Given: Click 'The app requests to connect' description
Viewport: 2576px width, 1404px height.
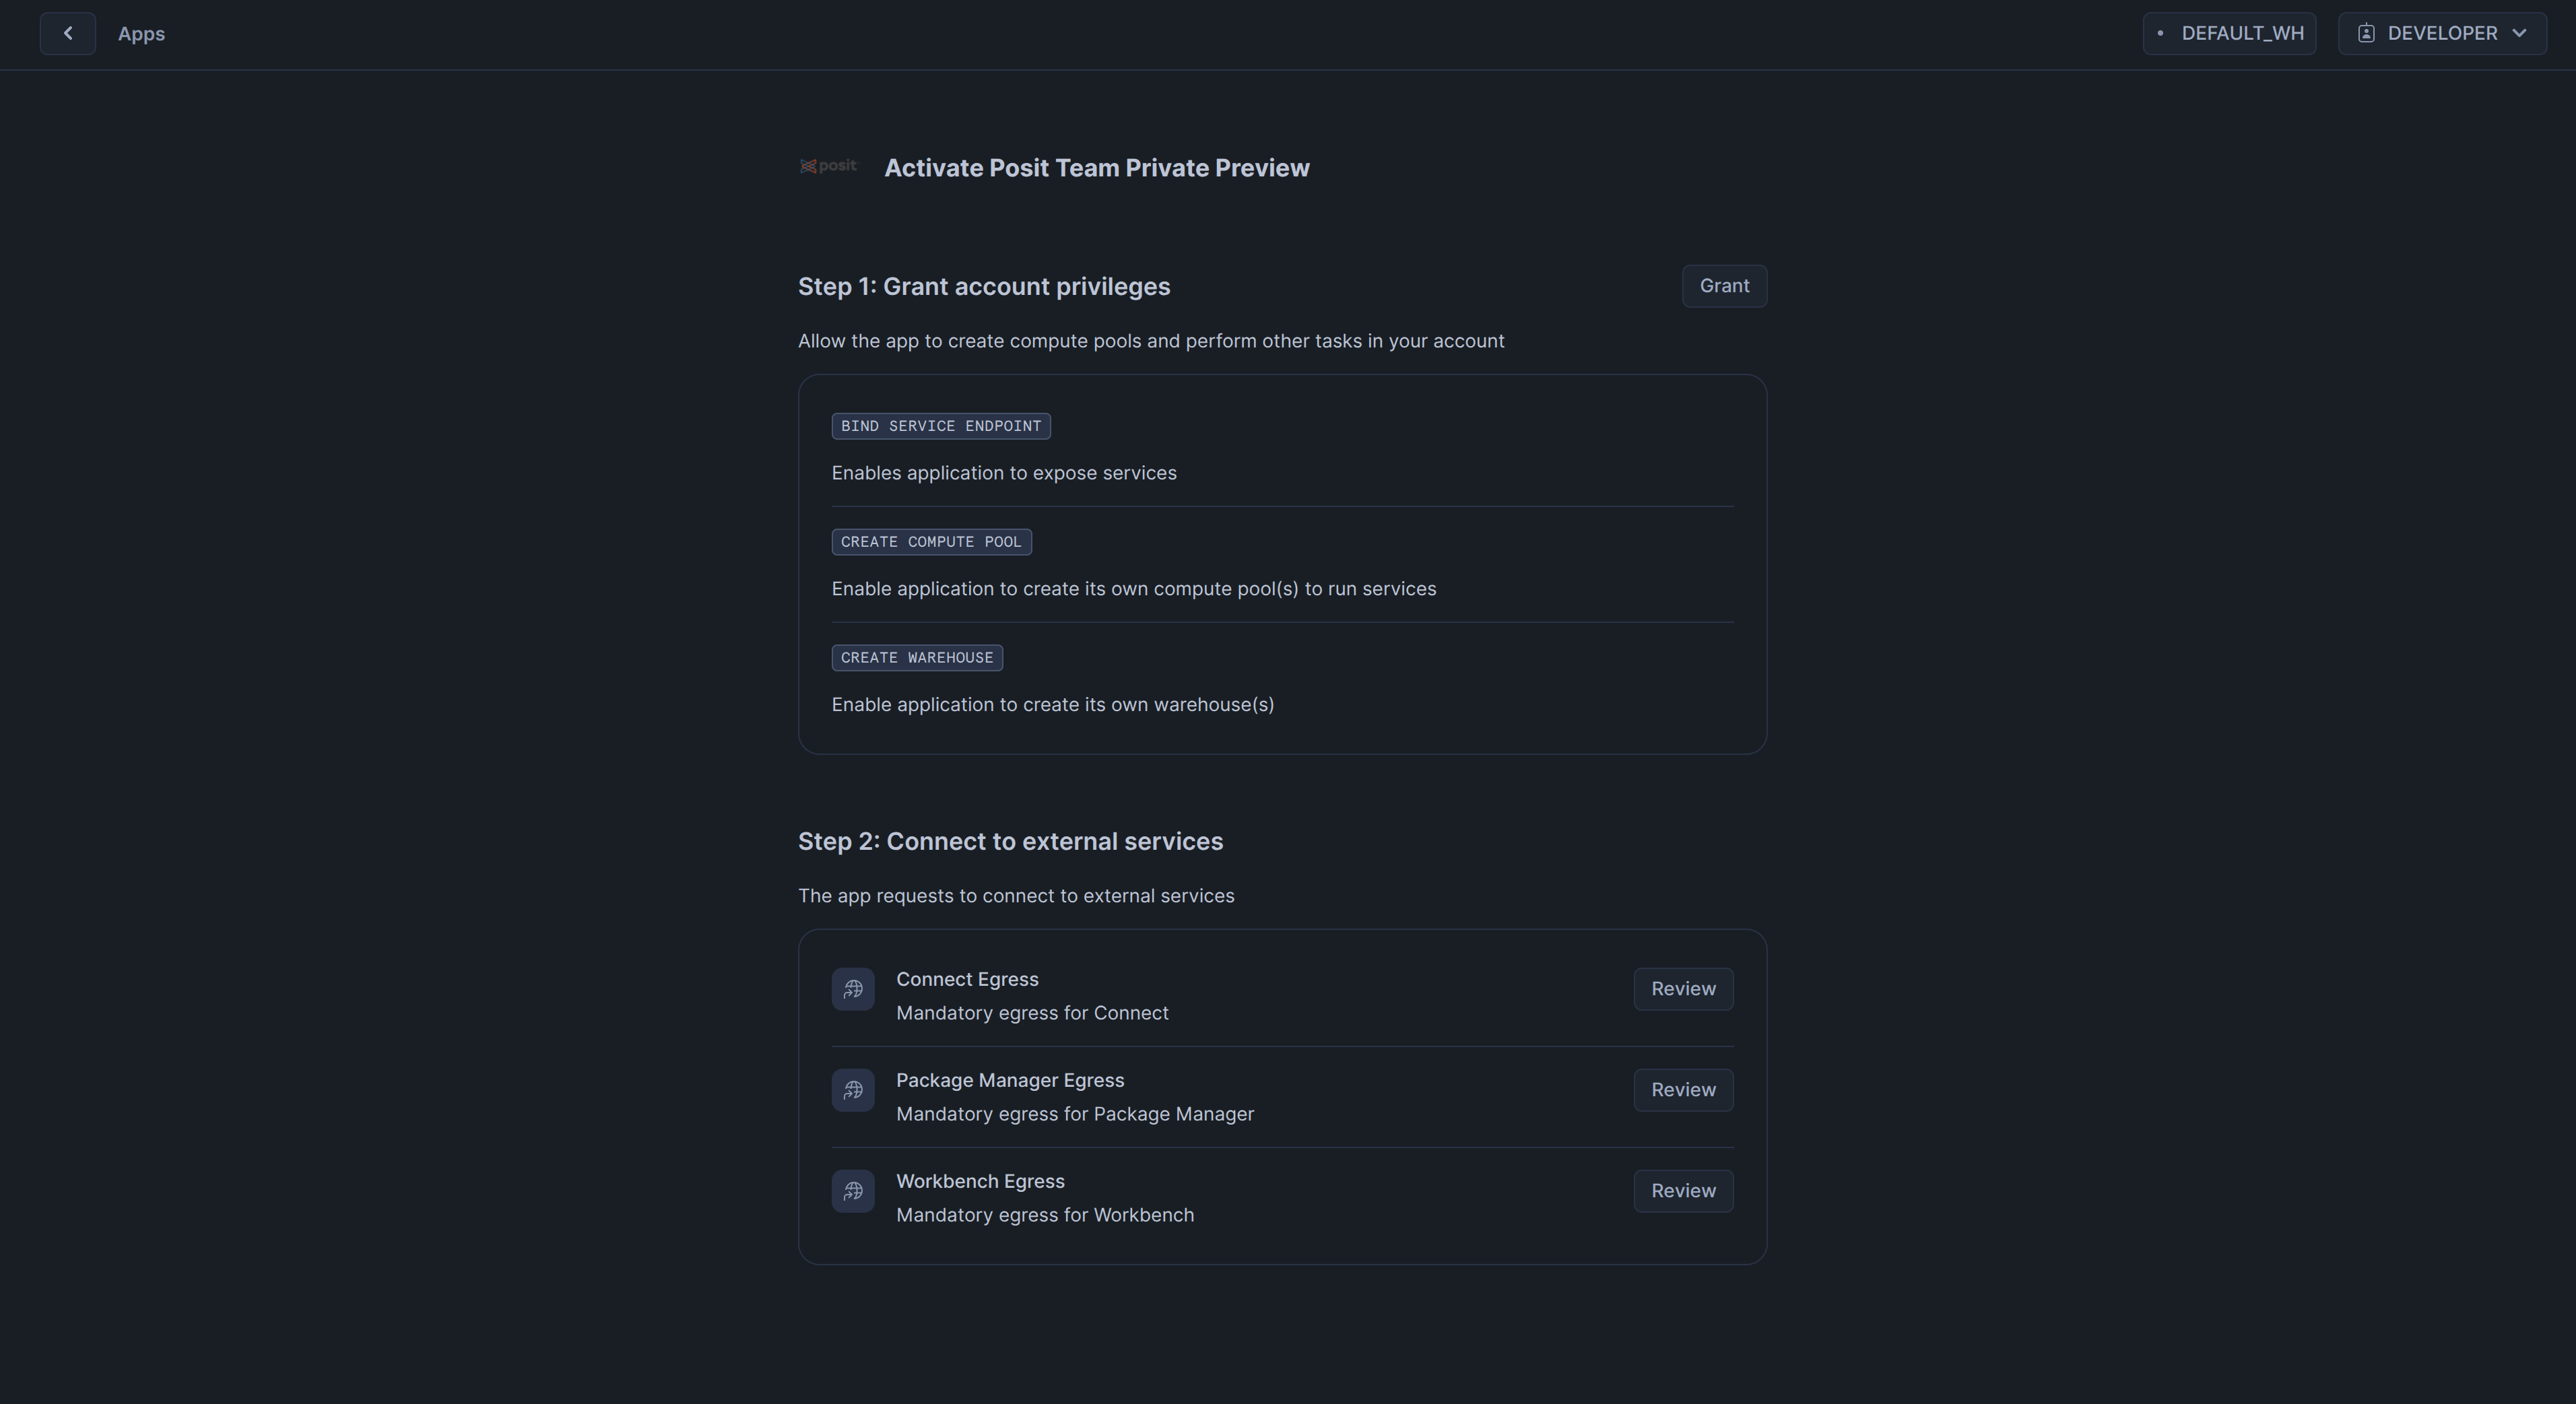Looking at the screenshot, I should (1016, 896).
